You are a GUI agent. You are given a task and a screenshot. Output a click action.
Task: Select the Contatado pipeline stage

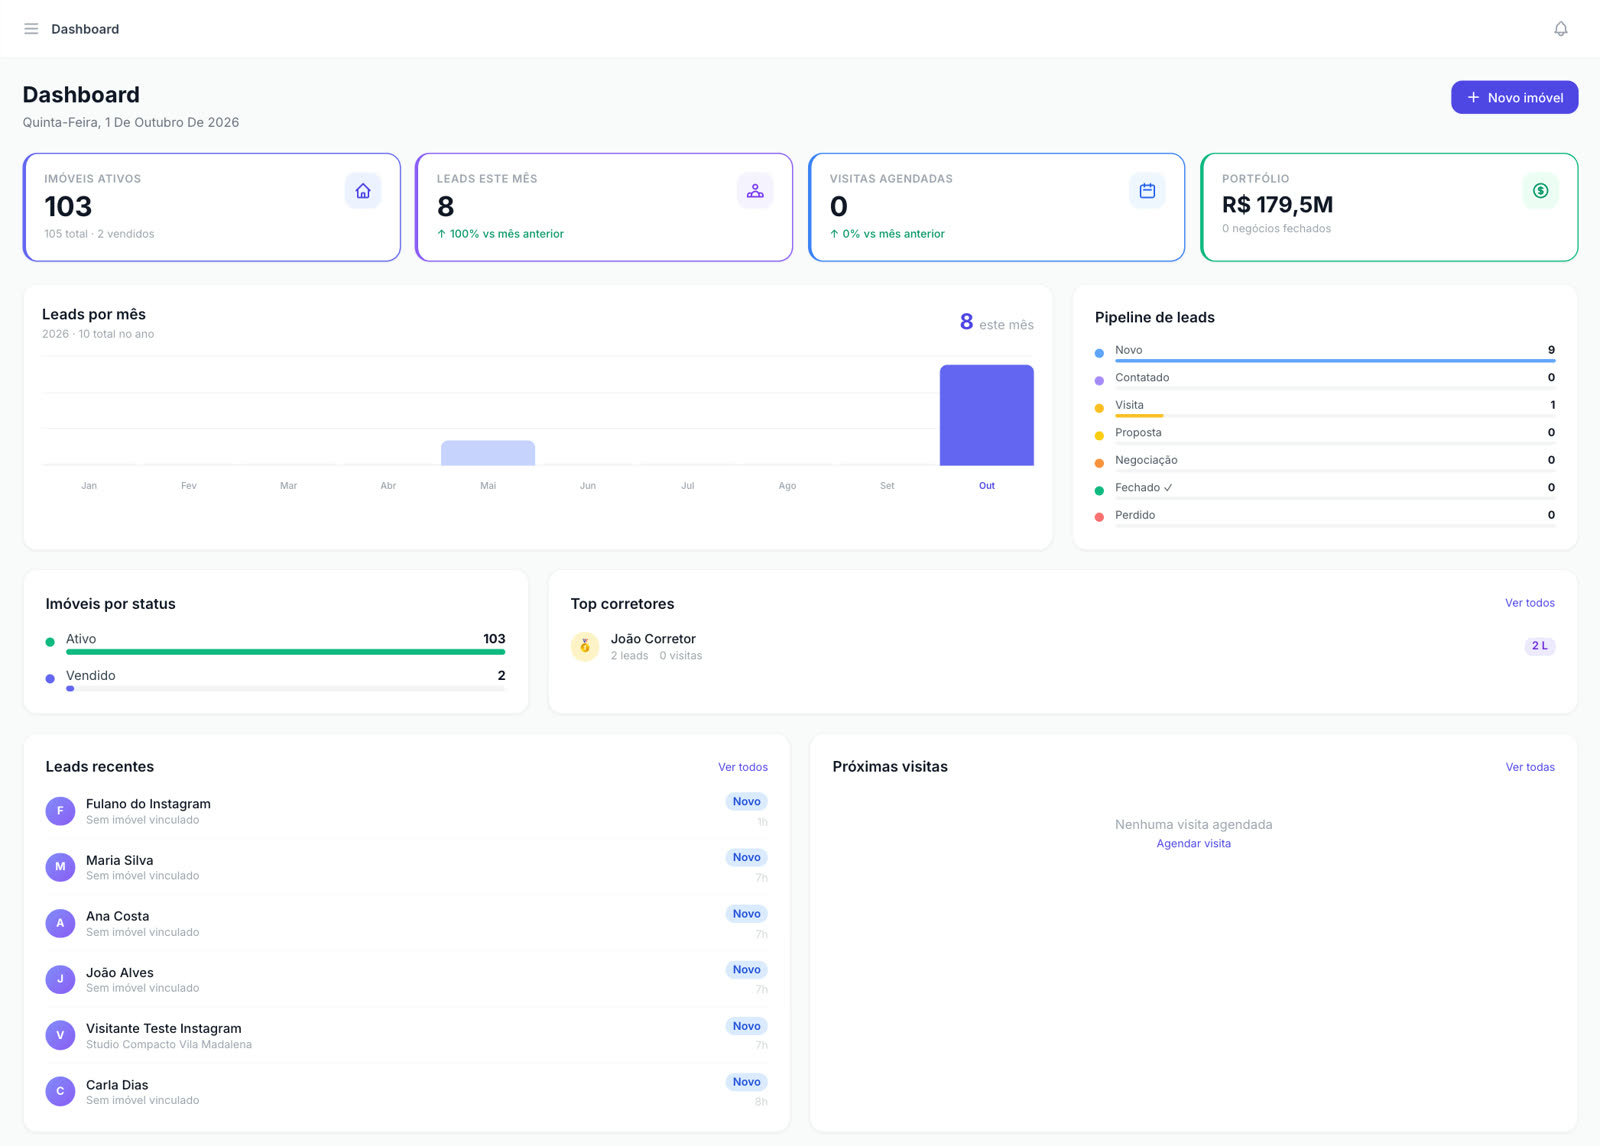point(1325,378)
